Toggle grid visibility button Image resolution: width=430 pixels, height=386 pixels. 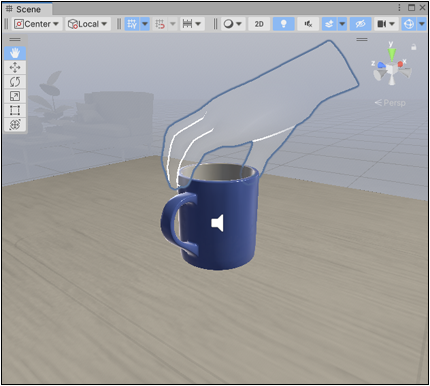pos(132,24)
